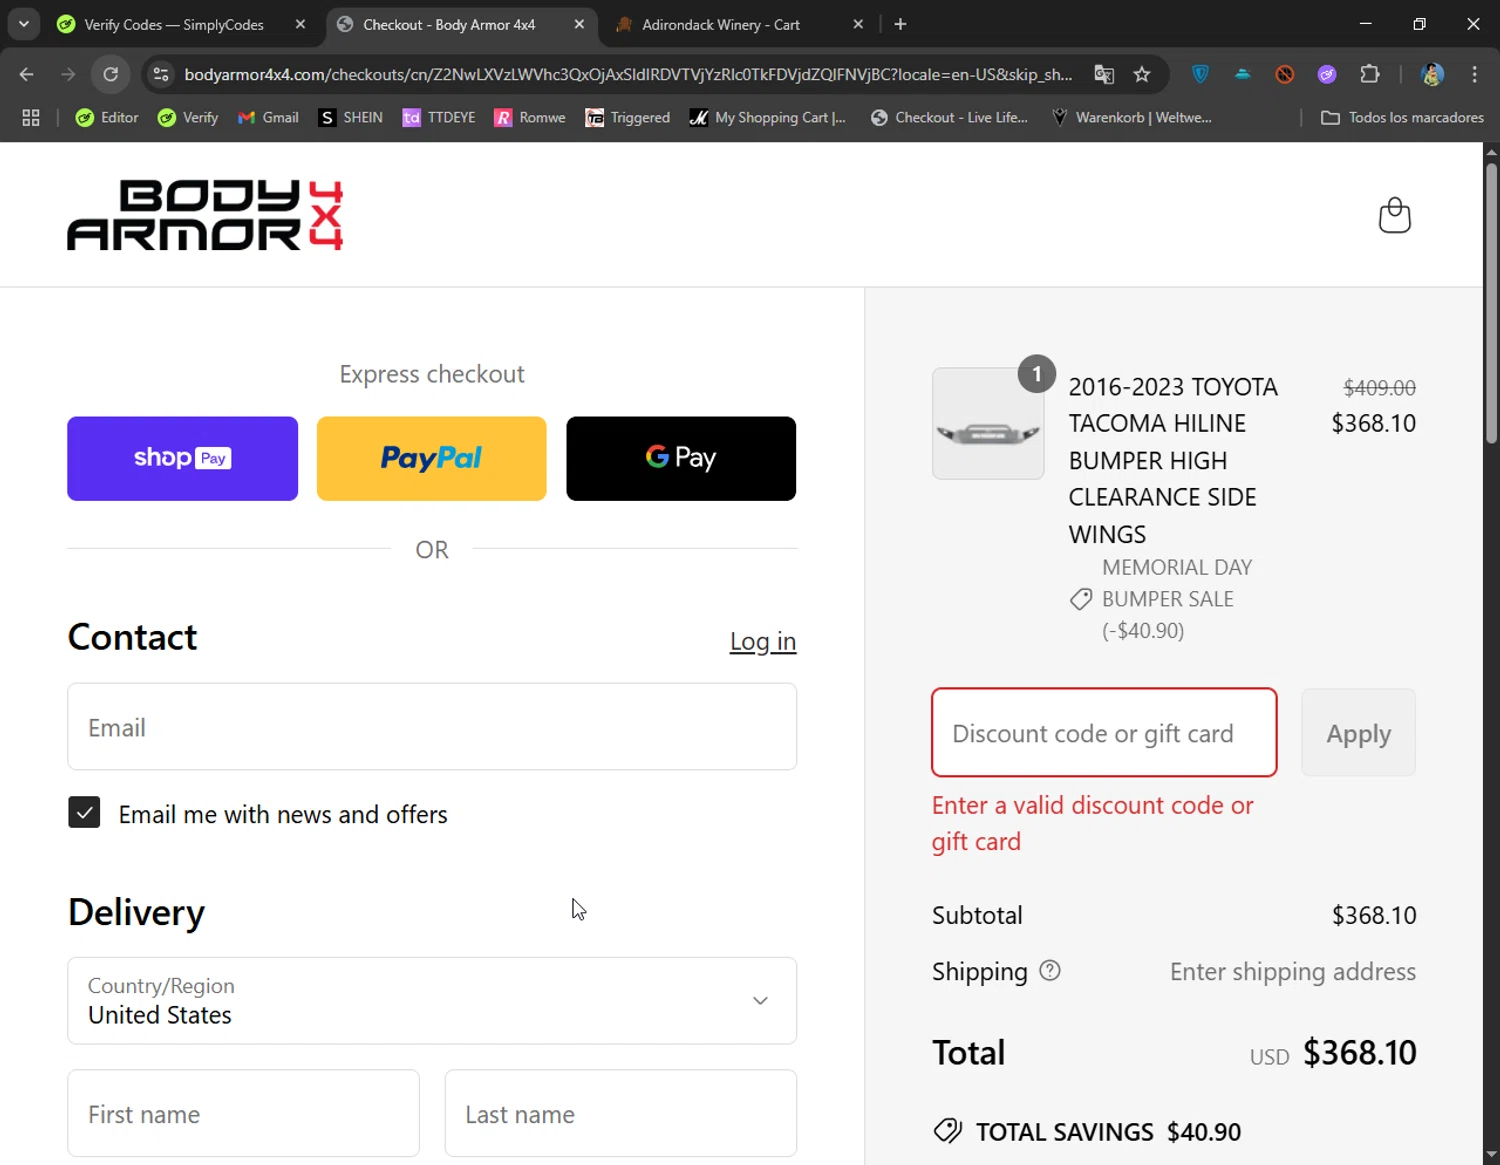Open the tab search chevron

[23, 24]
